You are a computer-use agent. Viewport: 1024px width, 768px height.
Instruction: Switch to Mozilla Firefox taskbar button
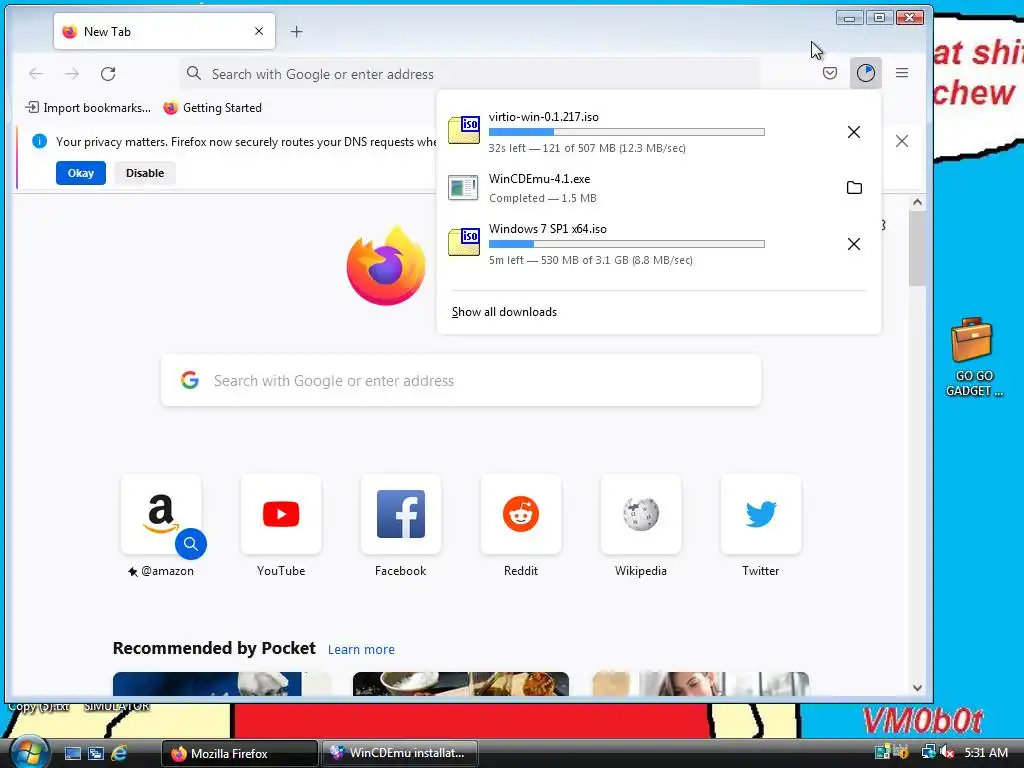(x=239, y=753)
